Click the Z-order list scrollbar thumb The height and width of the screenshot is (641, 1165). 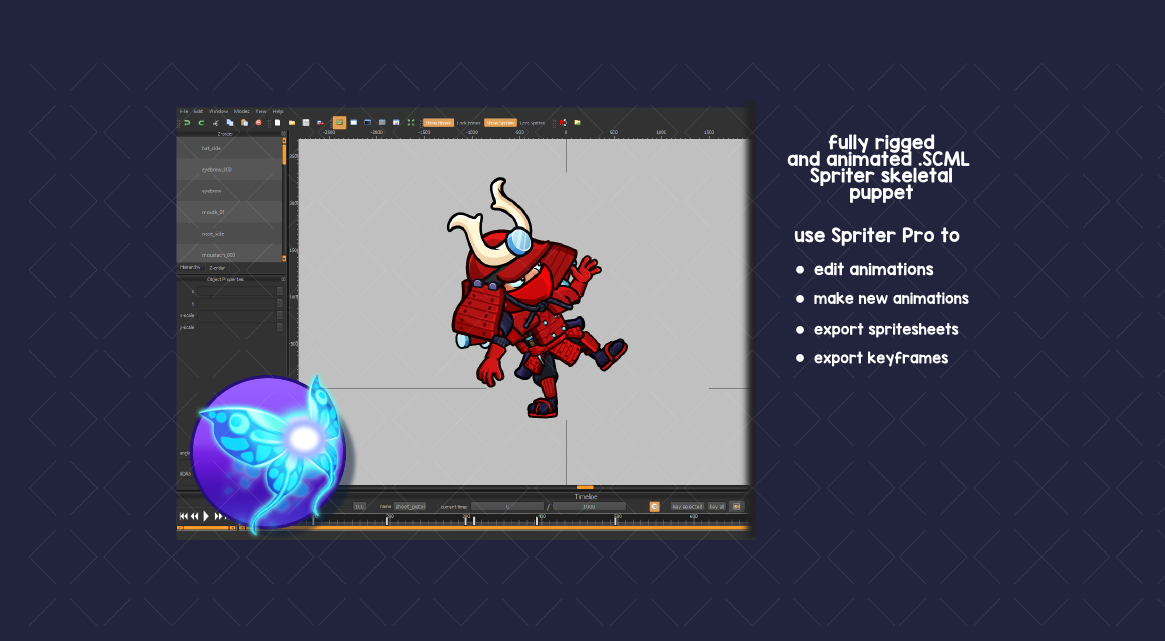284,154
